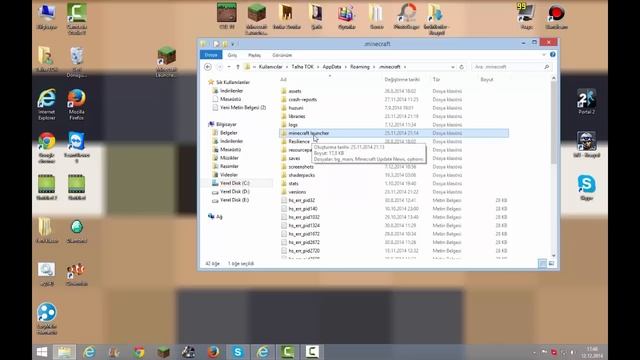Click the versions folder icon
The height and width of the screenshot is (360, 640).
[284, 192]
